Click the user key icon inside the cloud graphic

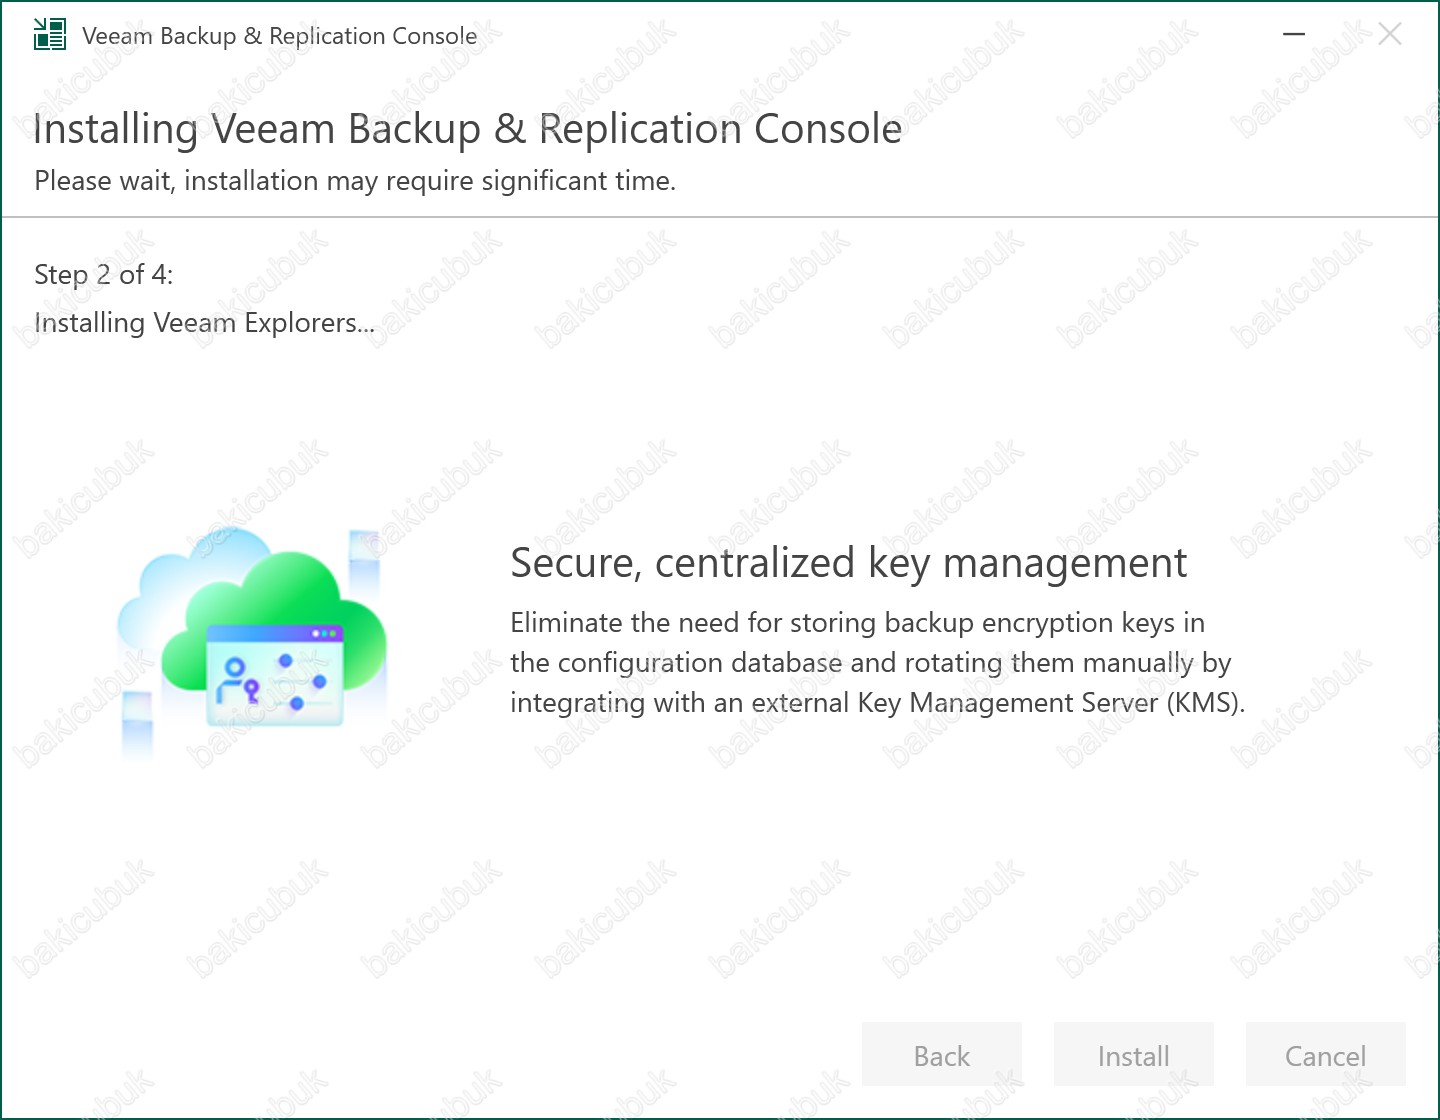tap(238, 680)
